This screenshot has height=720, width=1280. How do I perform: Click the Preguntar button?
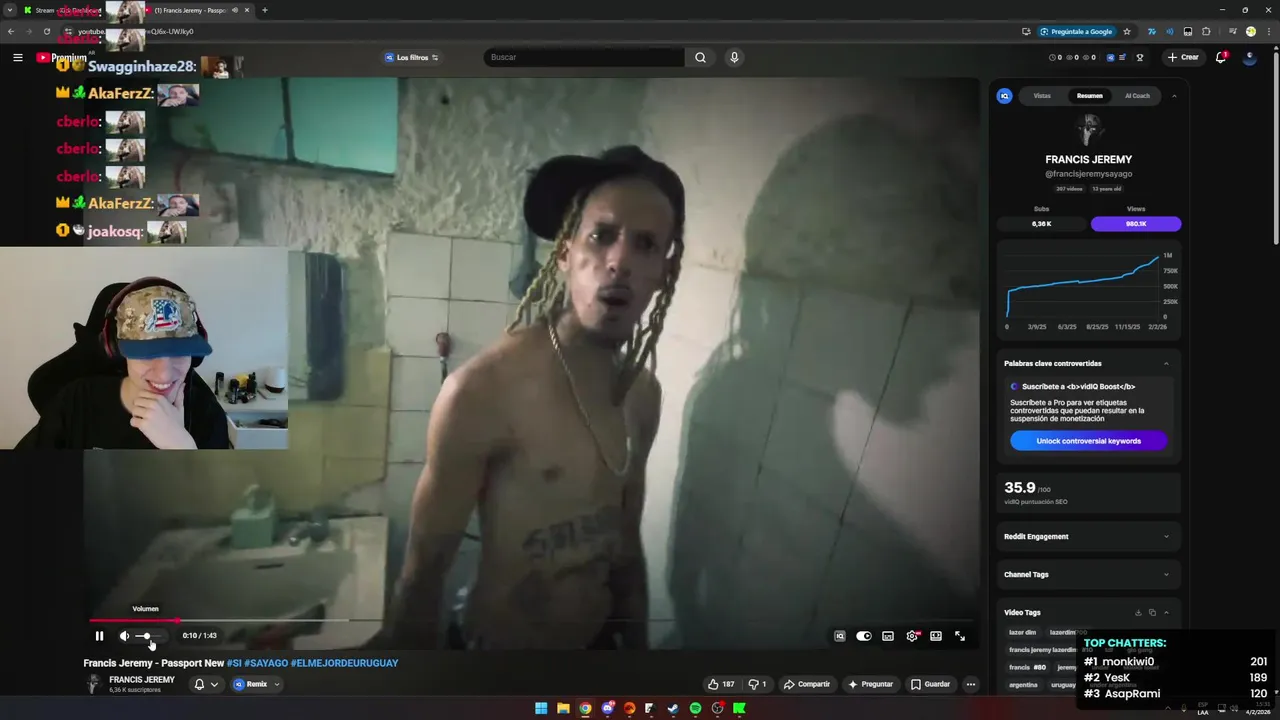[871, 684]
